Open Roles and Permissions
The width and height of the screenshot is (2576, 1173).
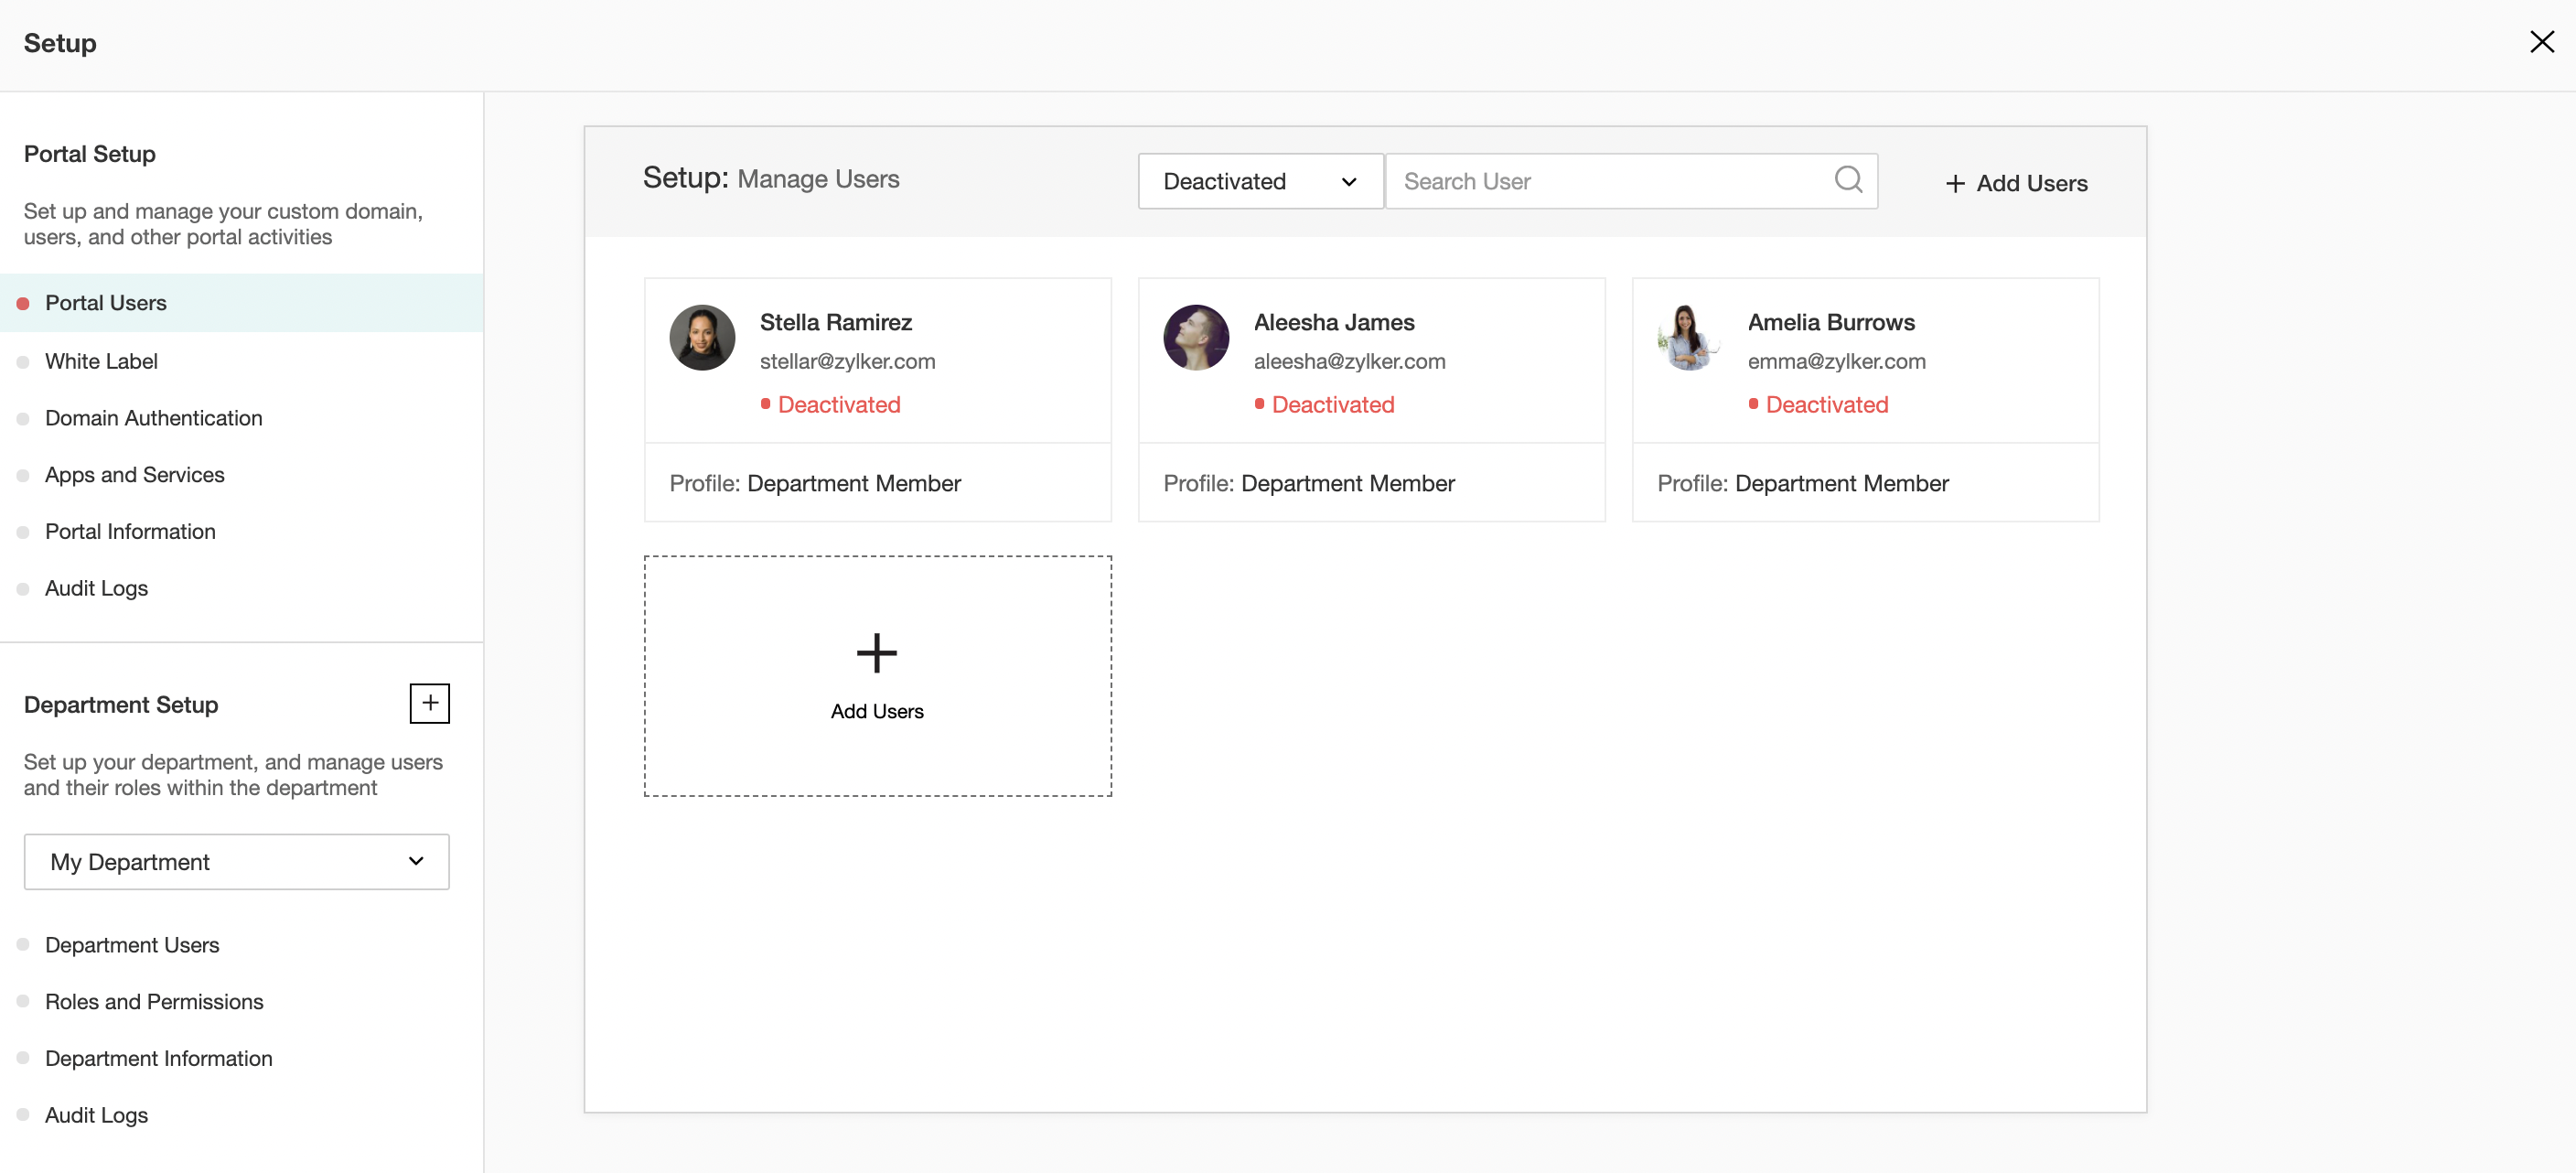click(x=154, y=1002)
